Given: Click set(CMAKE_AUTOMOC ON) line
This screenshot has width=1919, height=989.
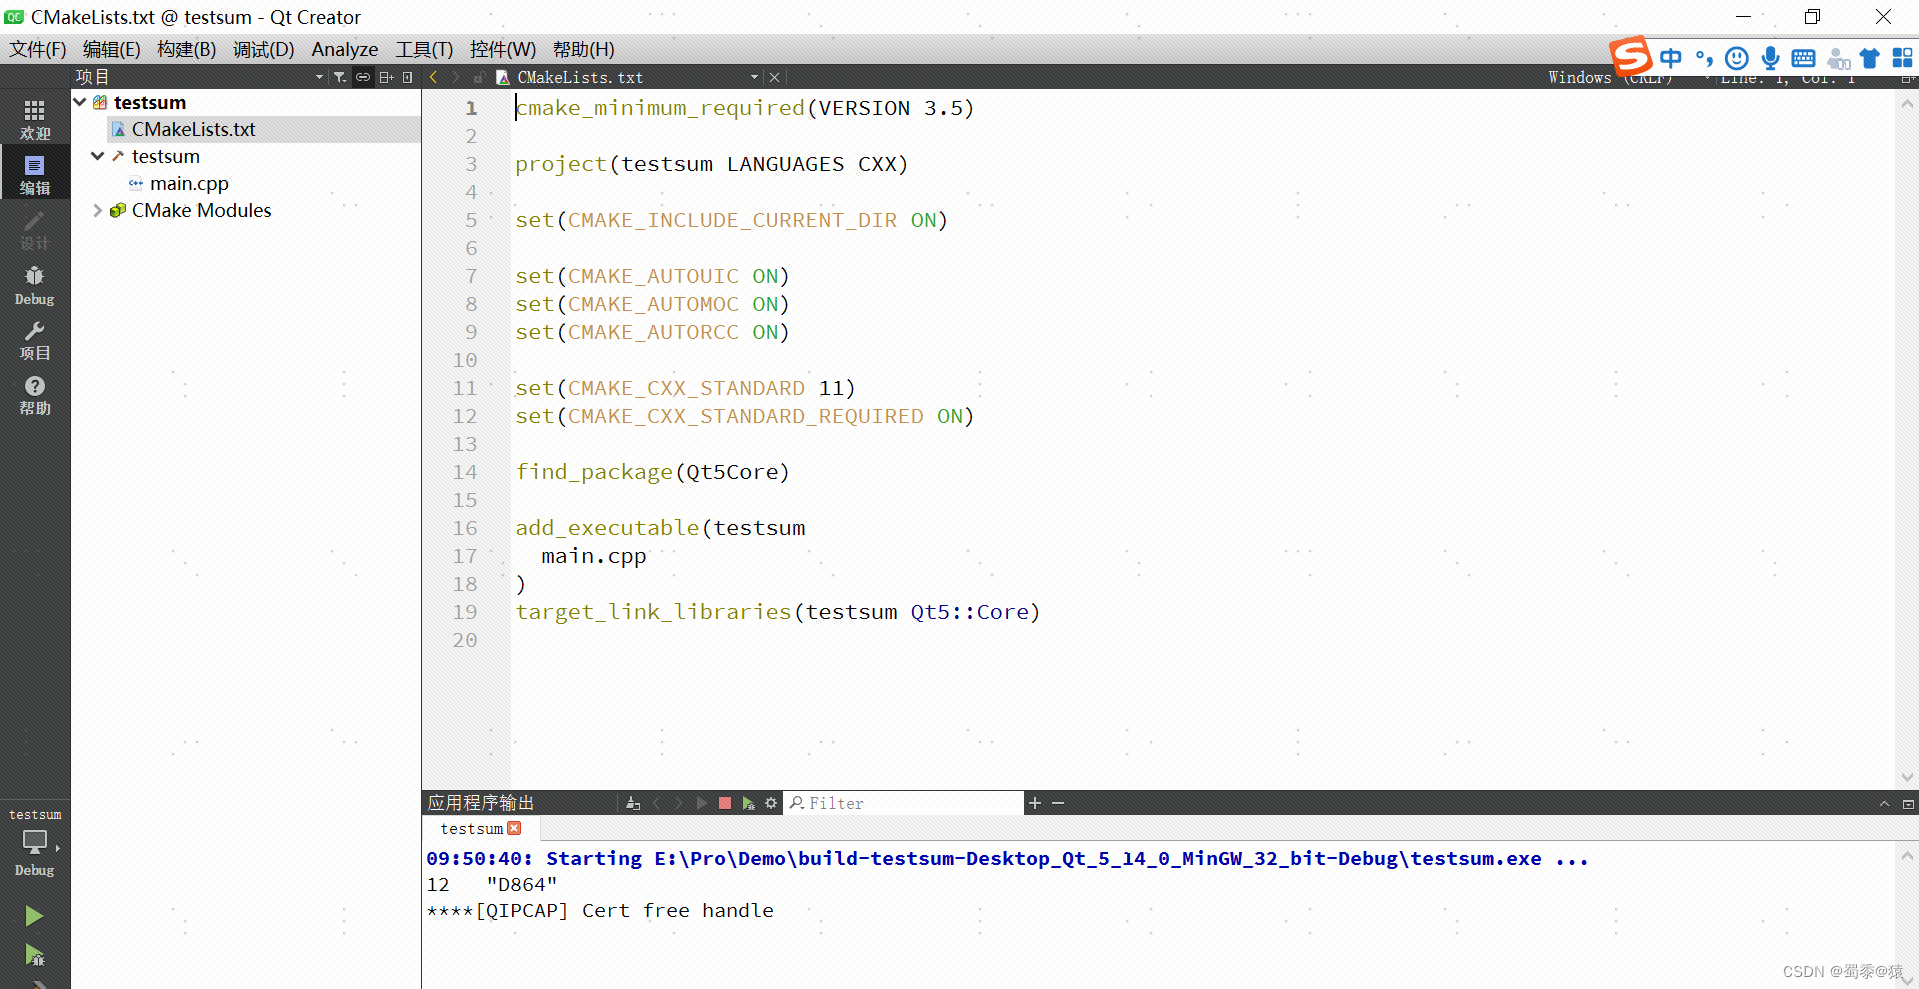Looking at the screenshot, I should (x=652, y=304).
